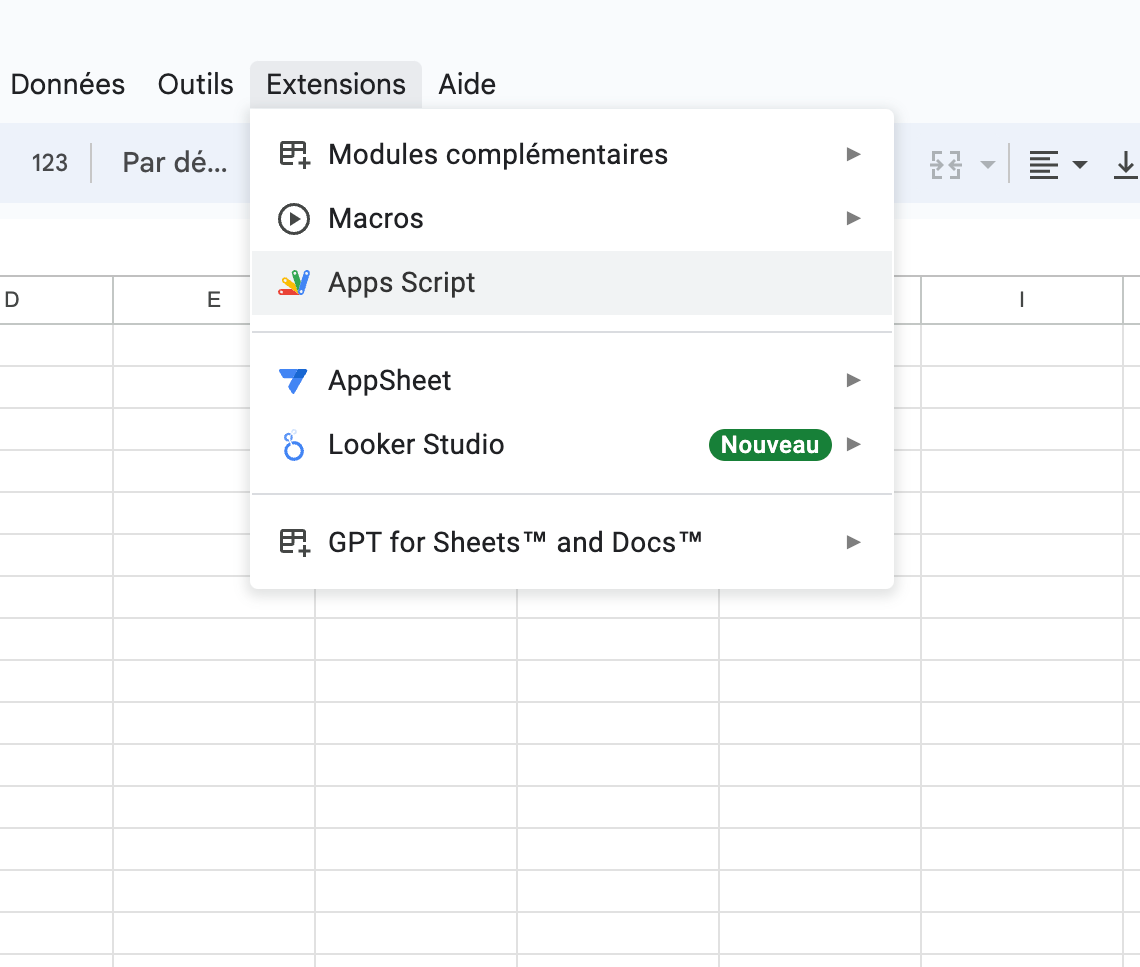Expand the horizontal align dropdown arrow

[x=1080, y=164]
